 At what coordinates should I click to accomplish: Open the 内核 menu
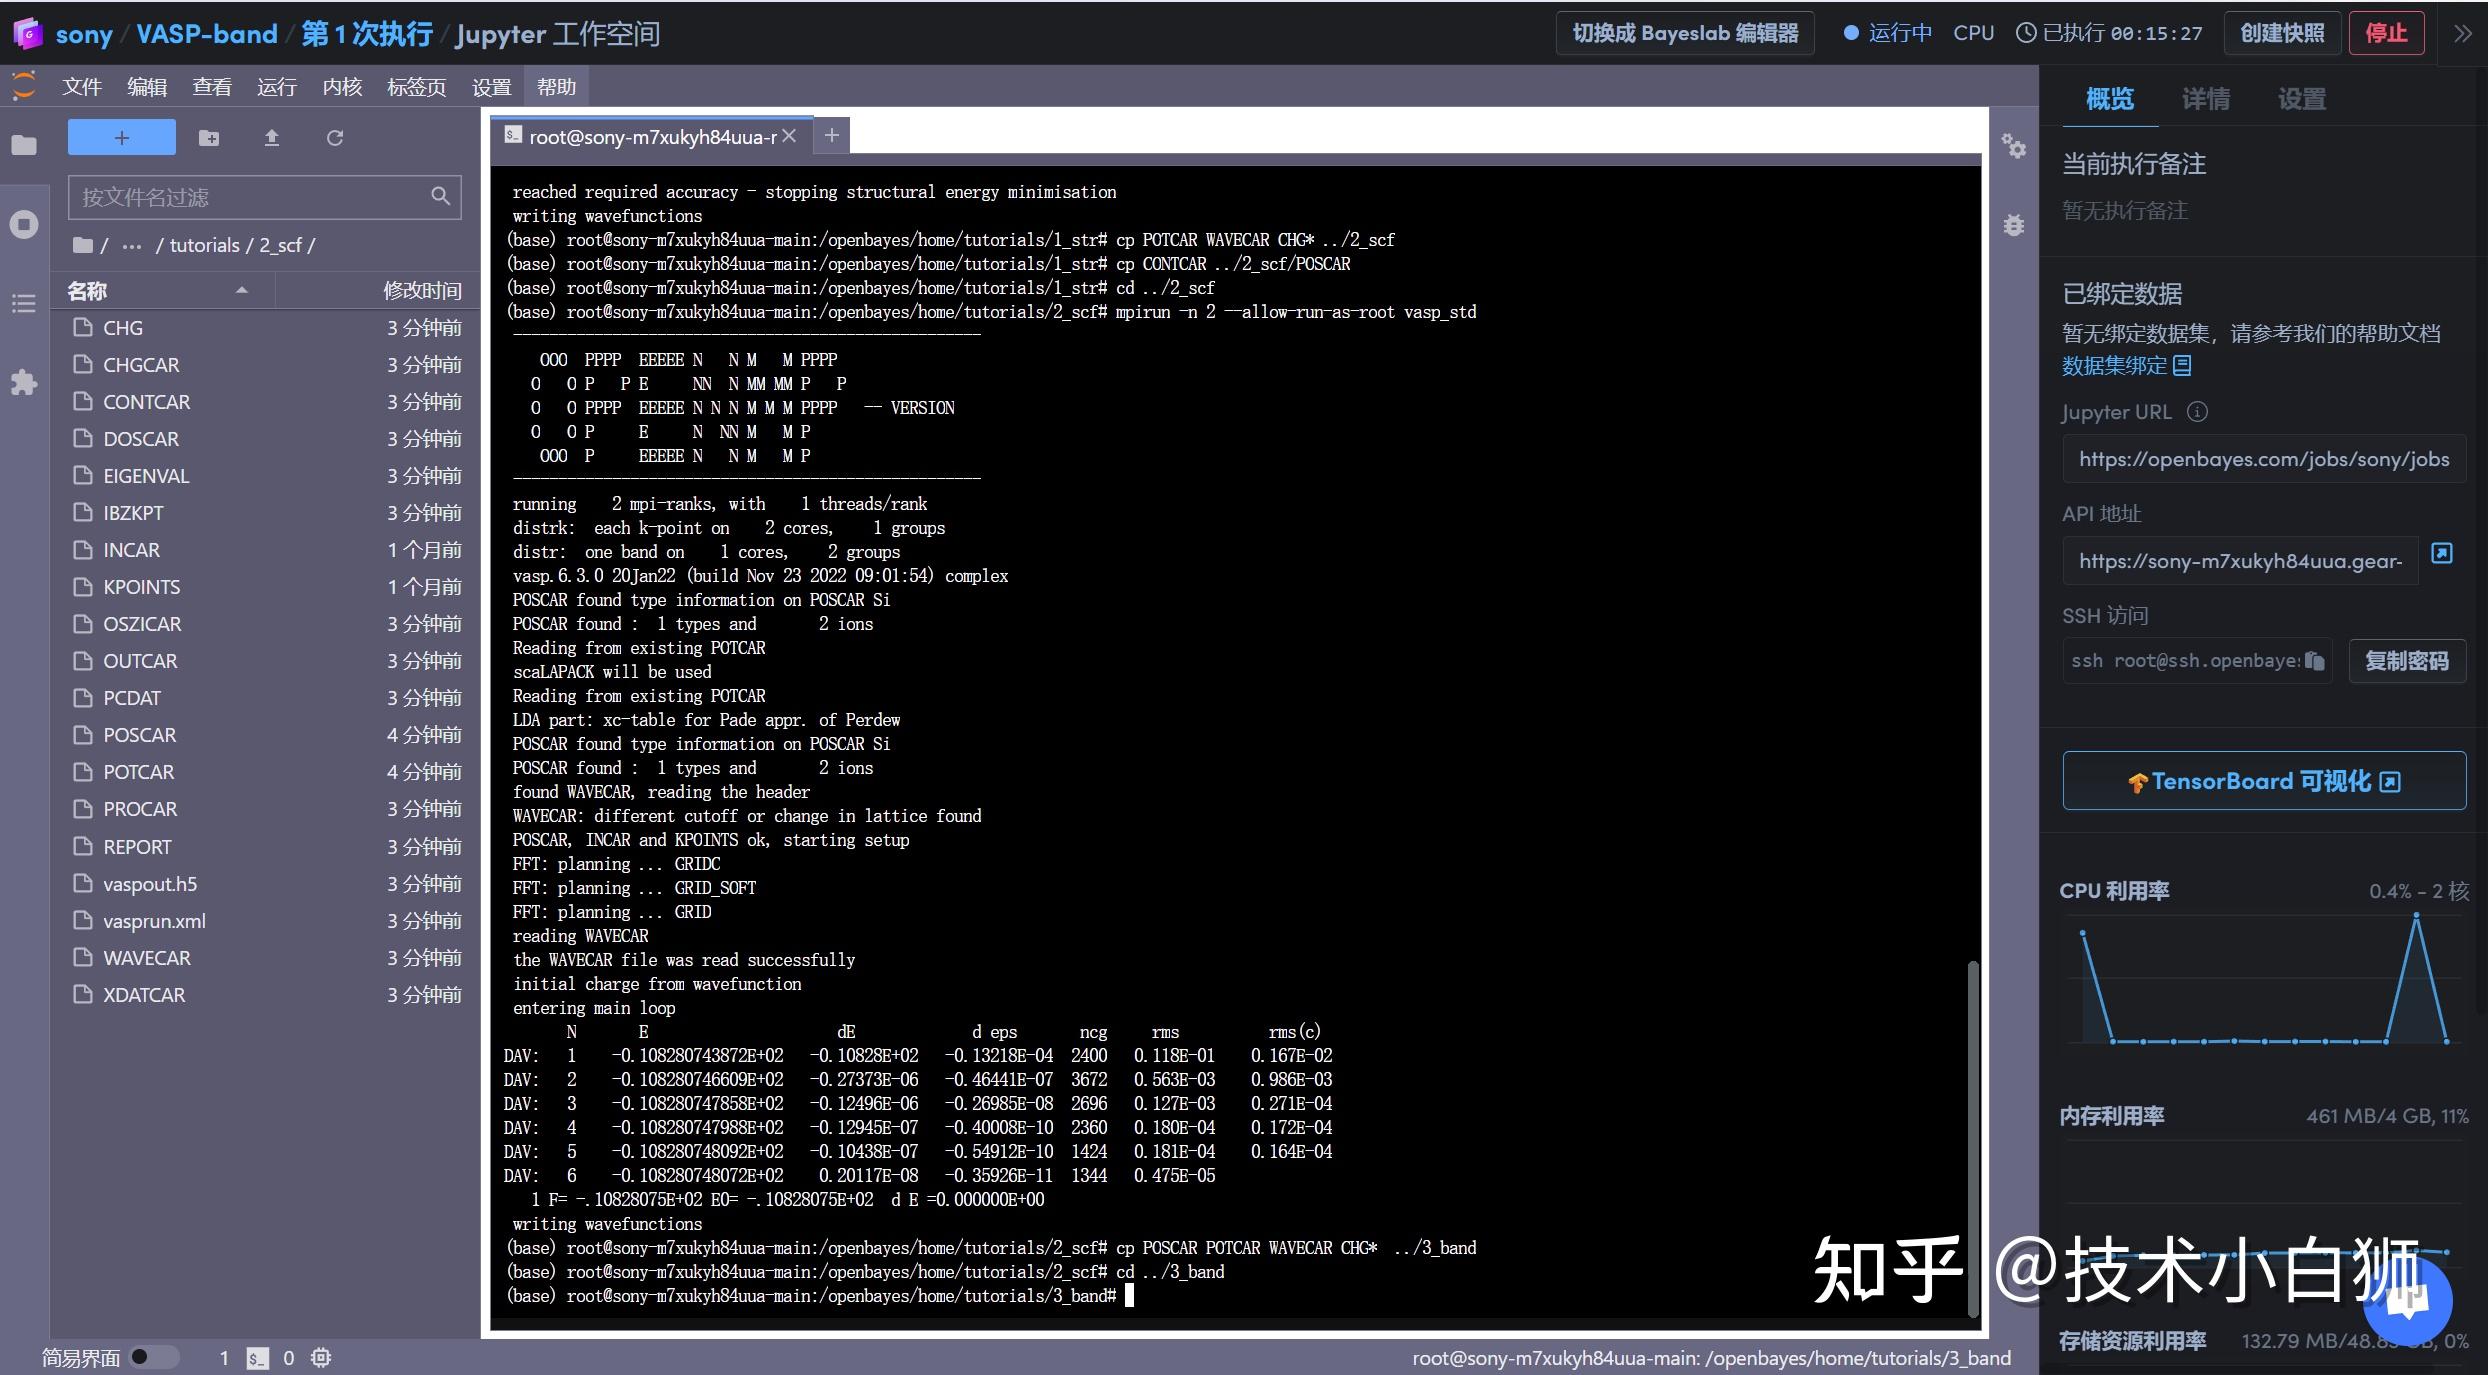tap(342, 87)
